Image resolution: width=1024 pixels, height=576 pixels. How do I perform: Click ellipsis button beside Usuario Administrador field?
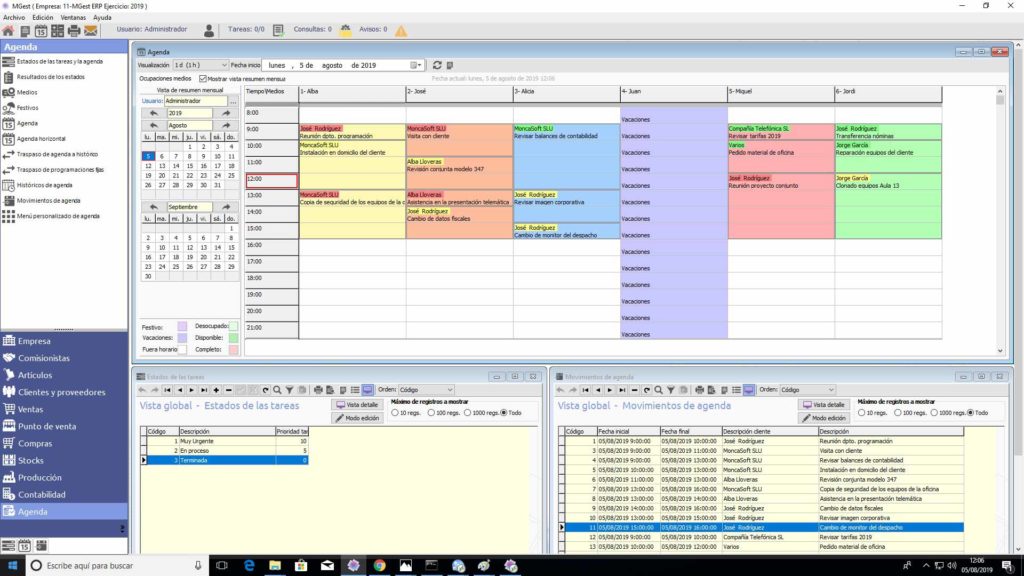(233, 101)
